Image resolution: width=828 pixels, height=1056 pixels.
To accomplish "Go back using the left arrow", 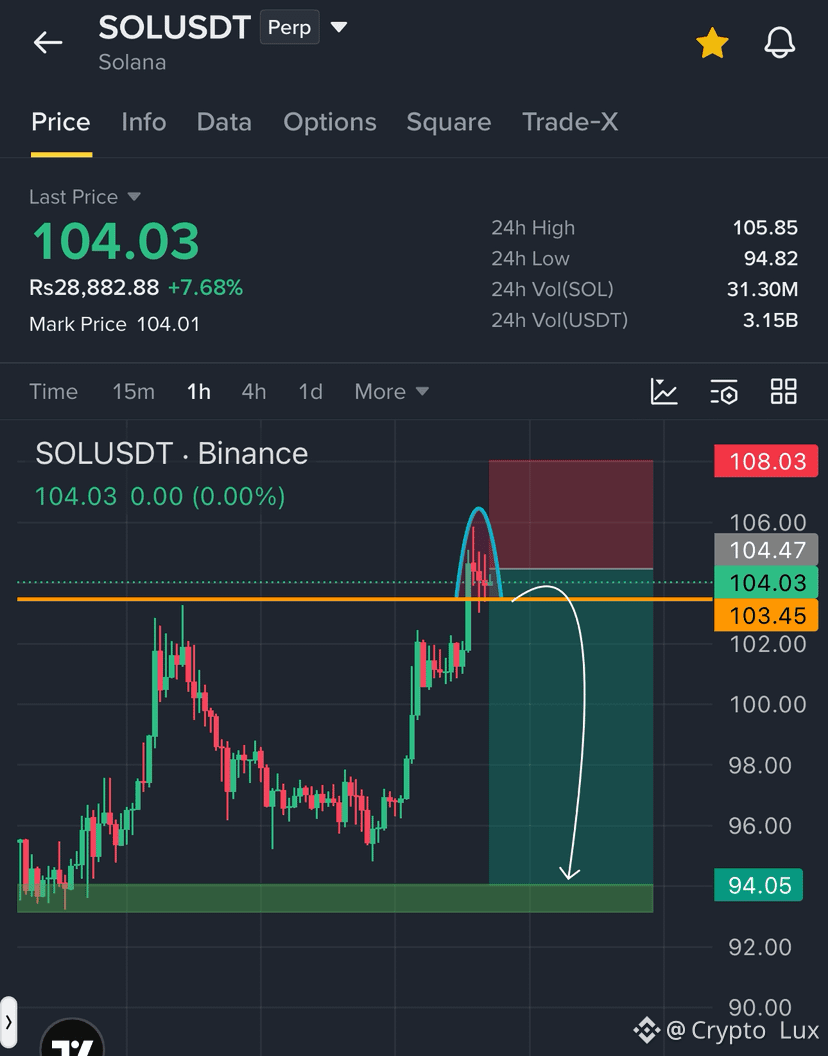I will pos(48,42).
